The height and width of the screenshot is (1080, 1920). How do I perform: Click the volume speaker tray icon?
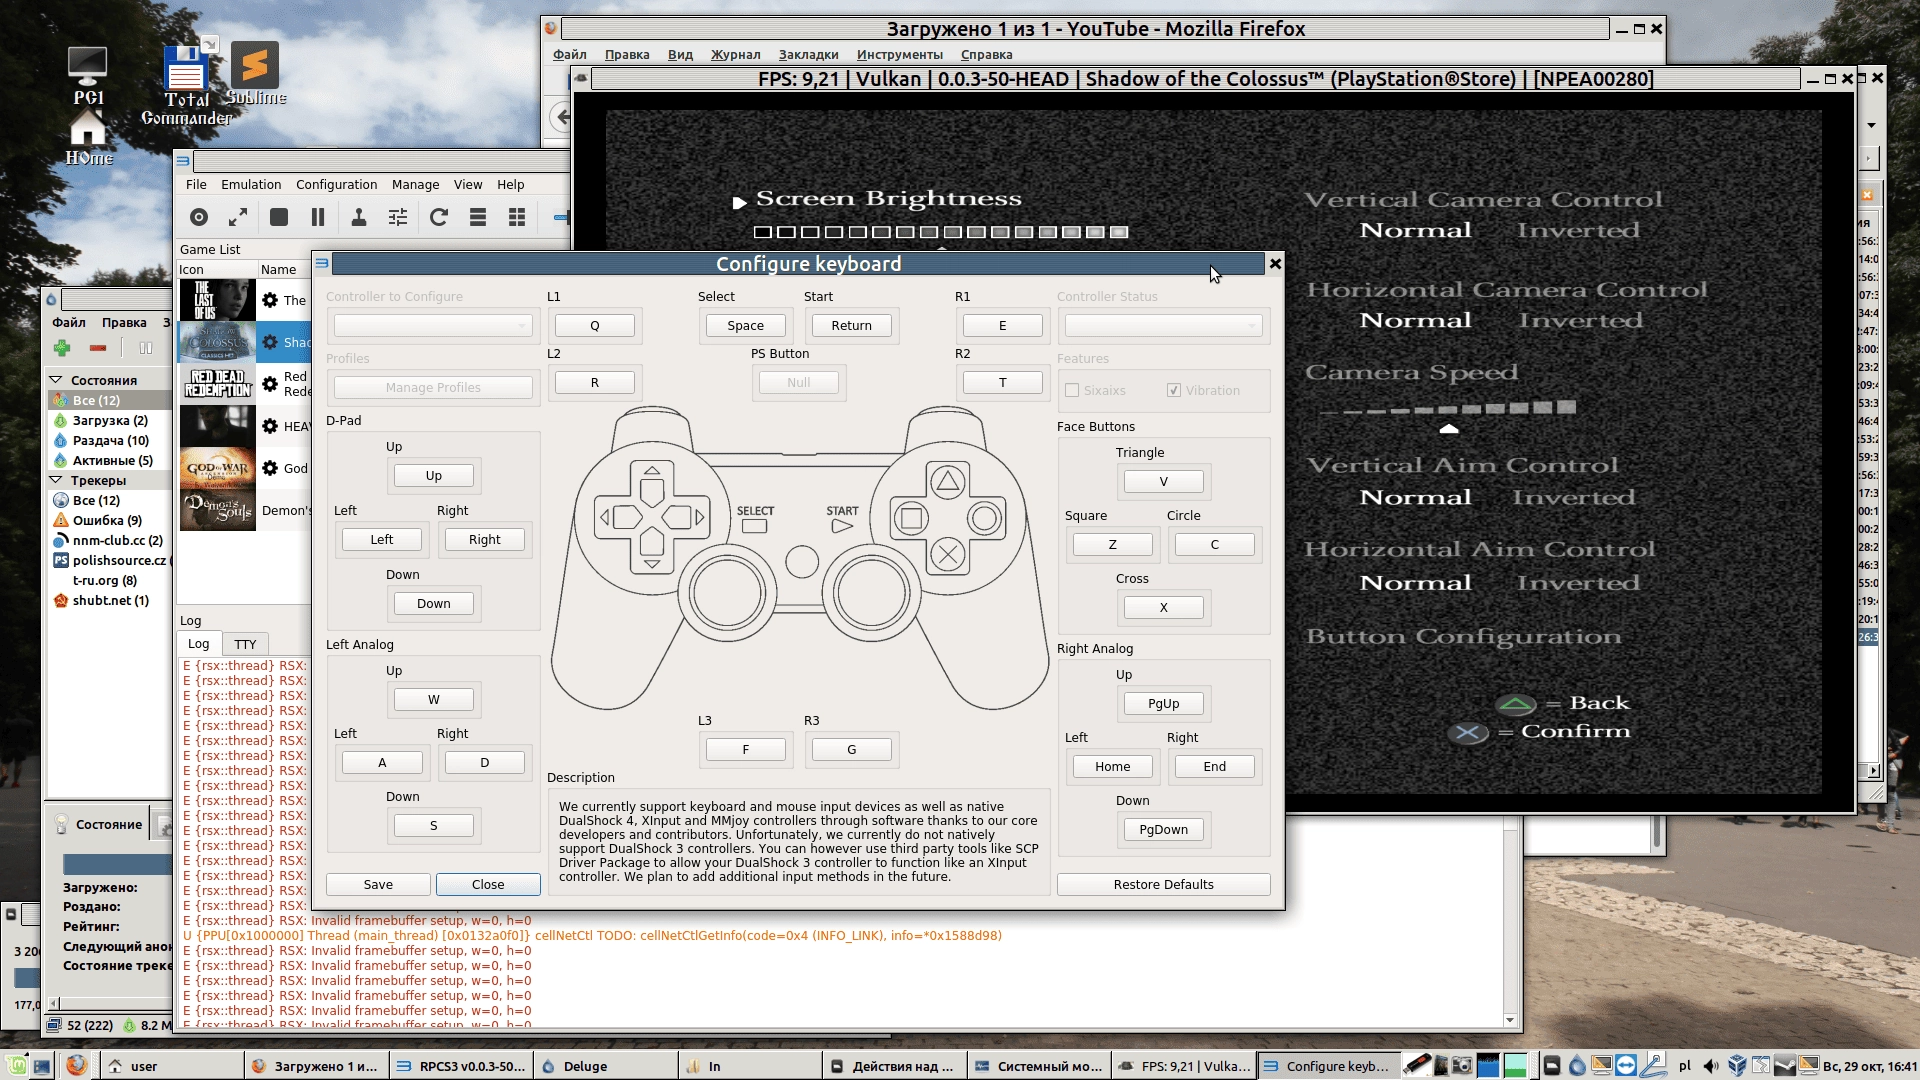(1711, 1066)
